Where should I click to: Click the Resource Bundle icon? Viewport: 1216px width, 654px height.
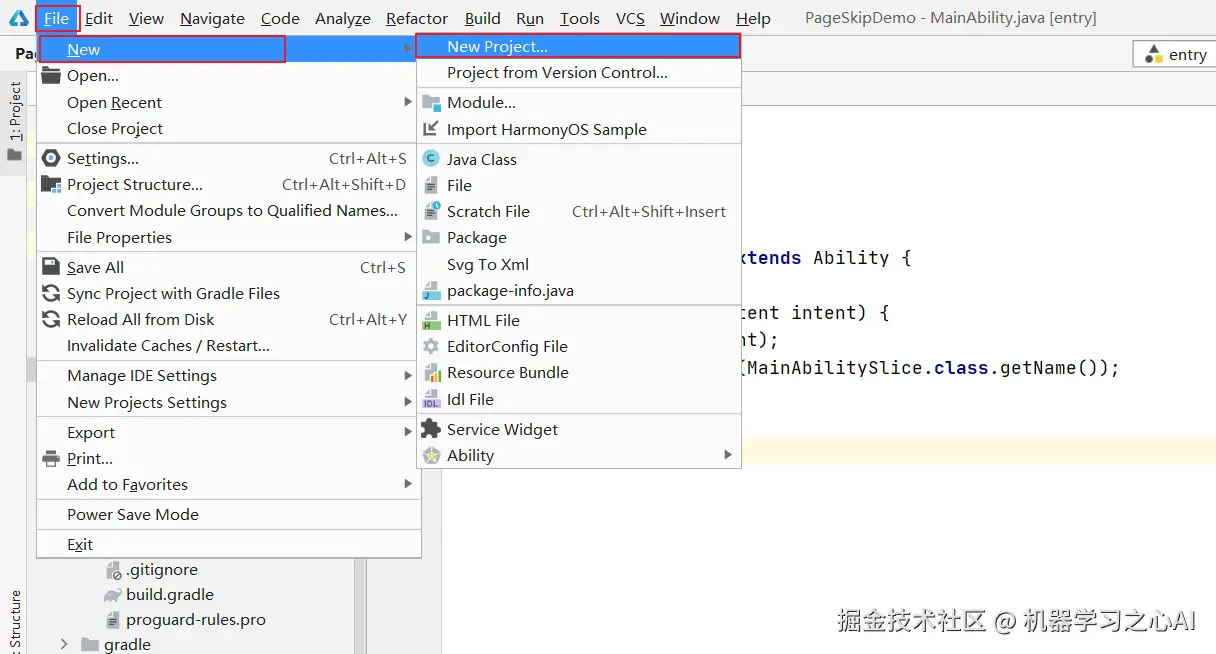[x=431, y=372]
